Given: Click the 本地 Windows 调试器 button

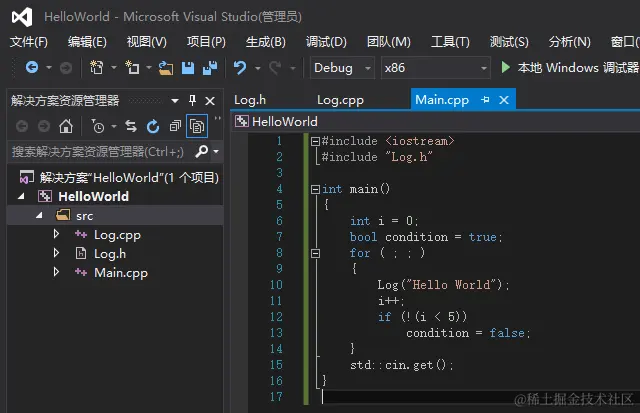Looking at the screenshot, I should point(569,67).
